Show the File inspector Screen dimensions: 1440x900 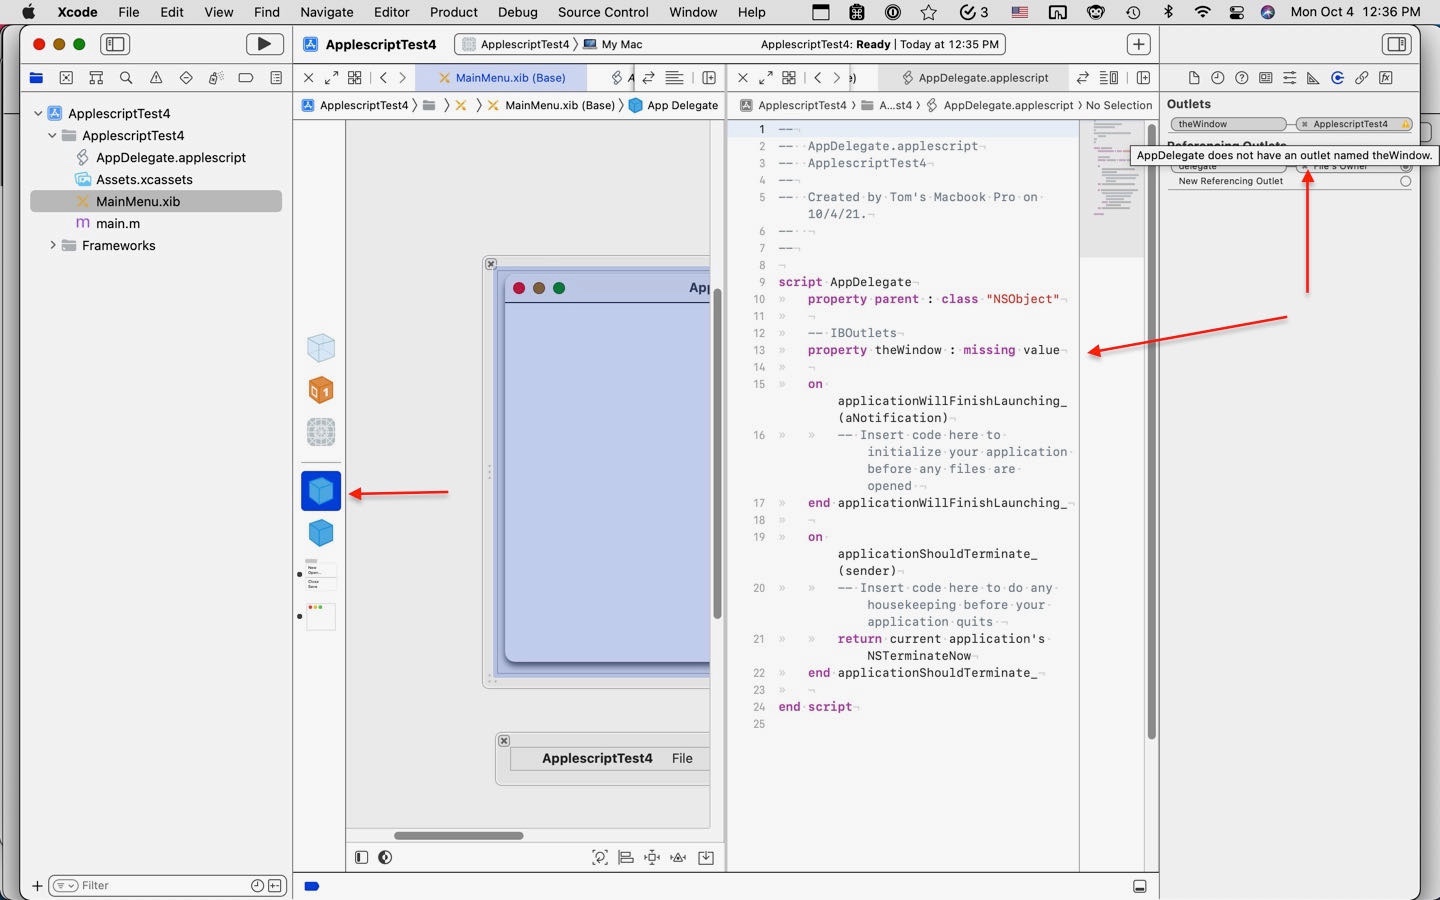(x=1193, y=78)
